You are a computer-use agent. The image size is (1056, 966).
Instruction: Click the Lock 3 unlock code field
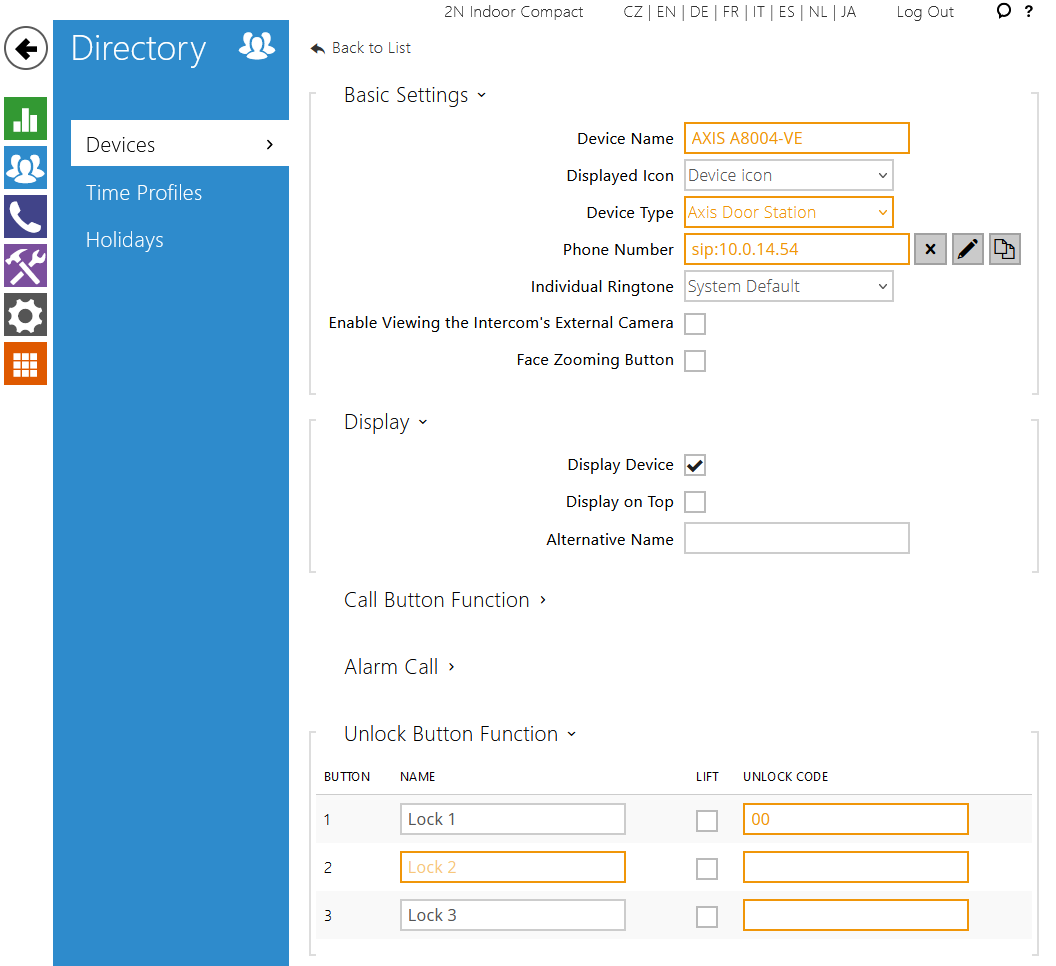(x=856, y=915)
